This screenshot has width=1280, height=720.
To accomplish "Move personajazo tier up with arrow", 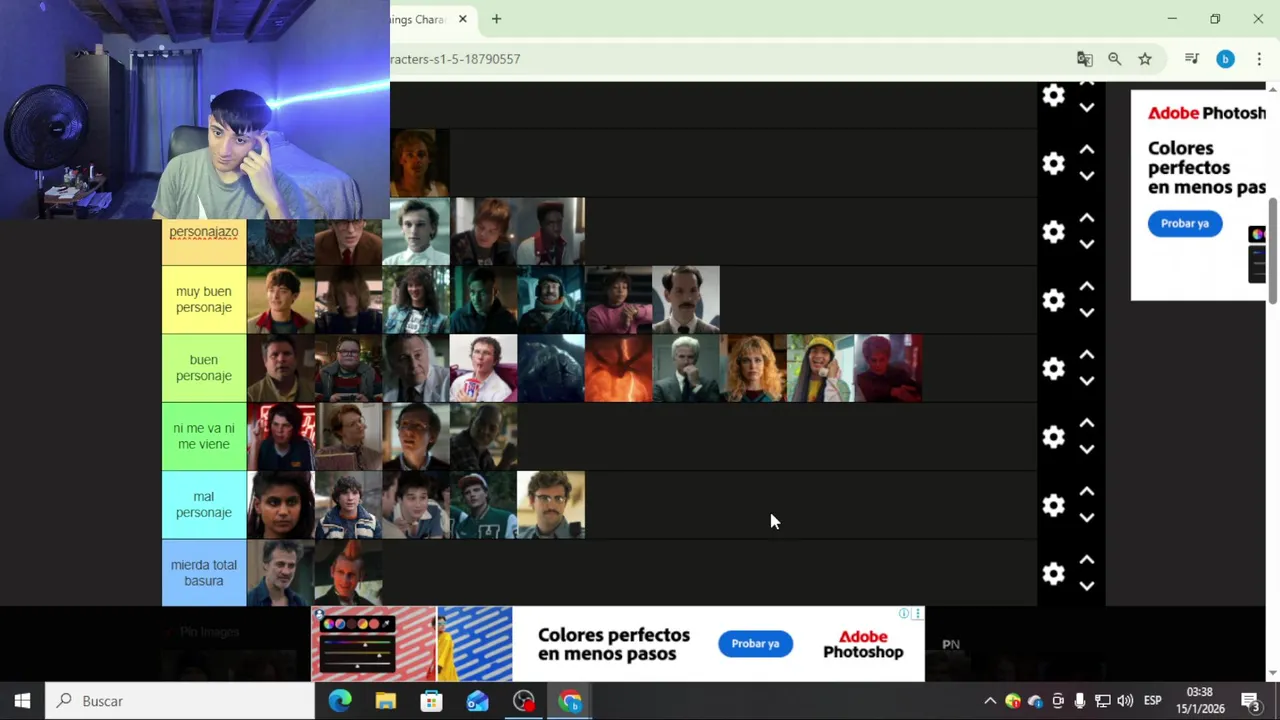I will 1087,218.
